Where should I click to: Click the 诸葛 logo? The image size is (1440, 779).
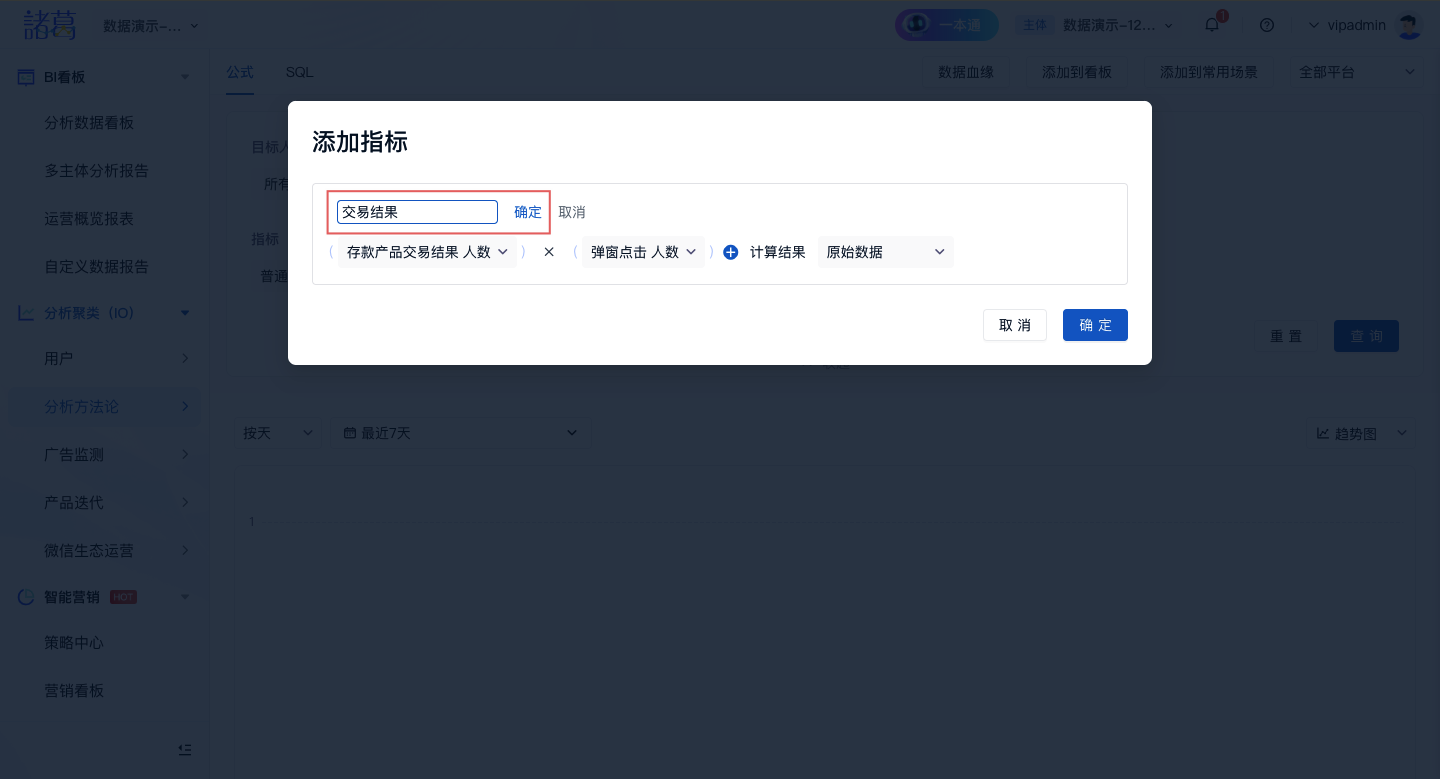[x=50, y=25]
